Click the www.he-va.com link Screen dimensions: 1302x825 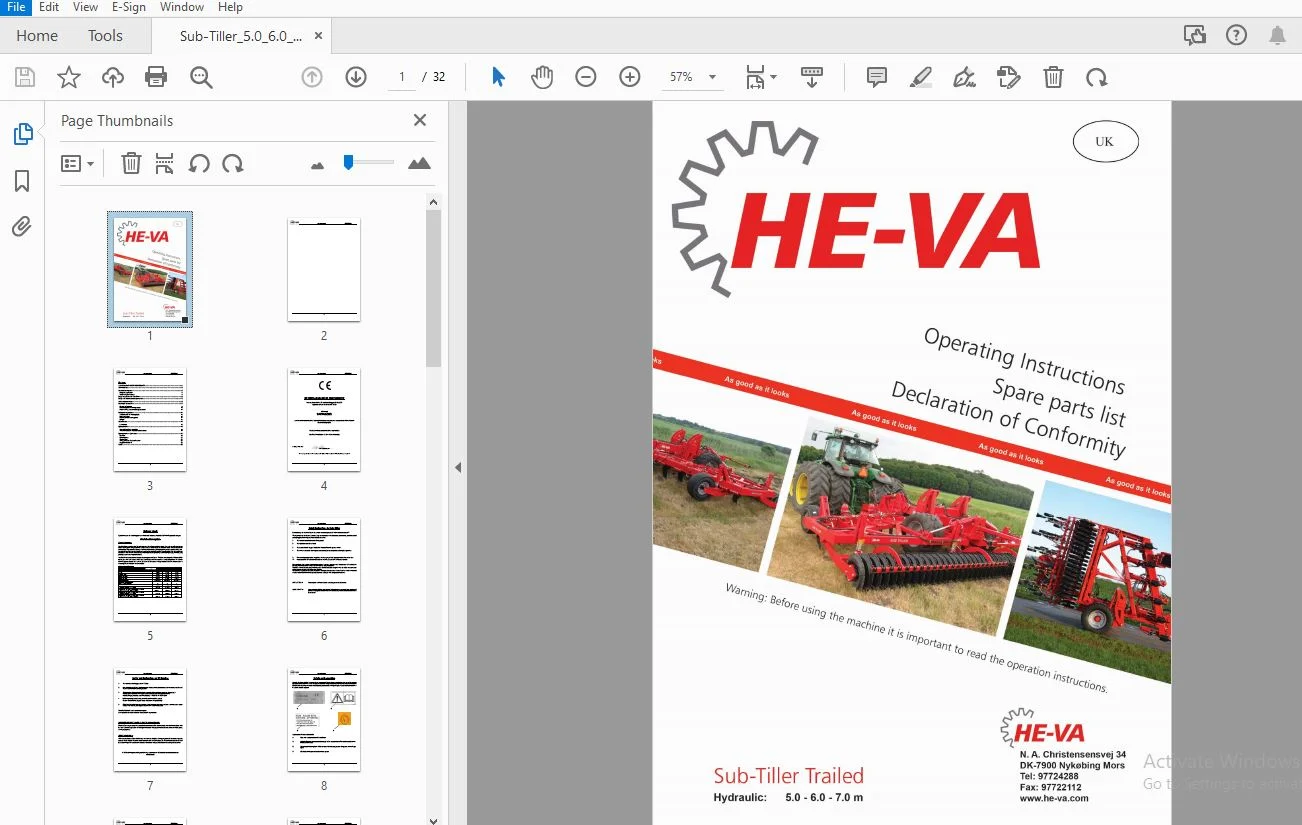coord(1053,798)
